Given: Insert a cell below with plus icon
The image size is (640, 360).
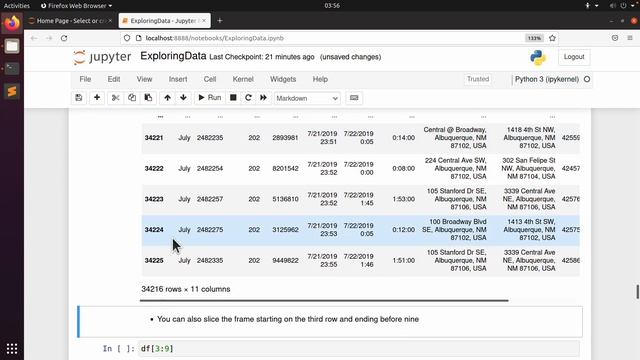Looking at the screenshot, I should (x=97, y=98).
